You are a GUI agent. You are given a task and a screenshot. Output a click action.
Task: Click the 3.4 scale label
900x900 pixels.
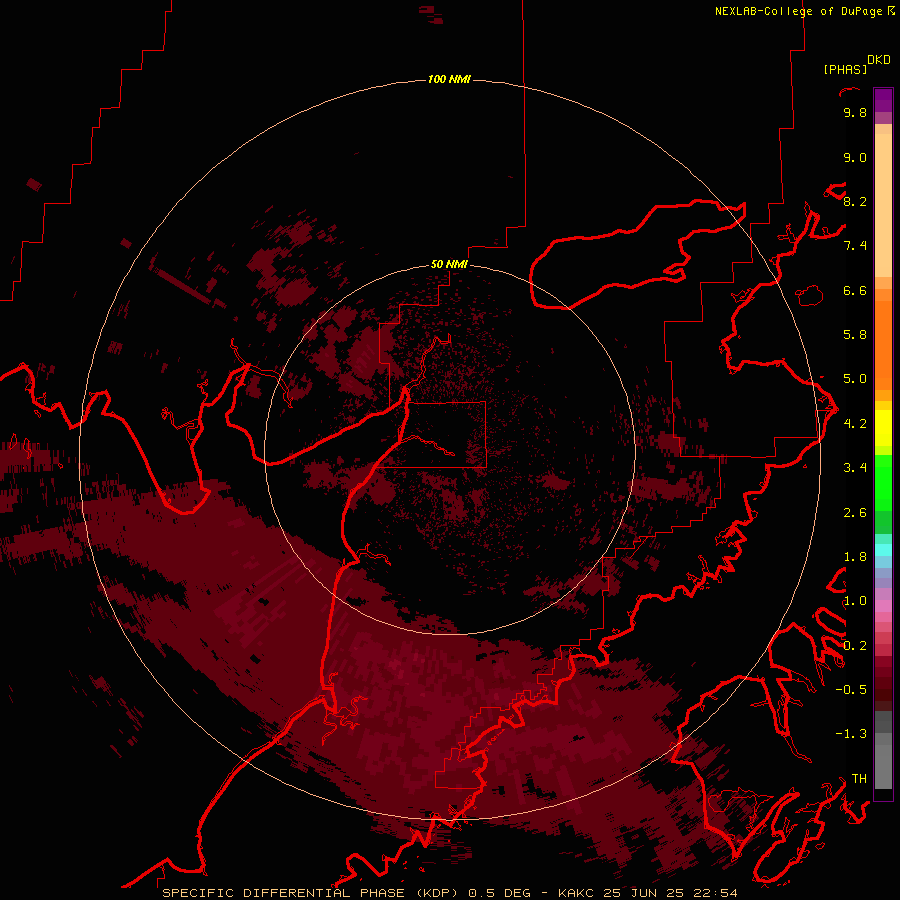tap(855, 468)
